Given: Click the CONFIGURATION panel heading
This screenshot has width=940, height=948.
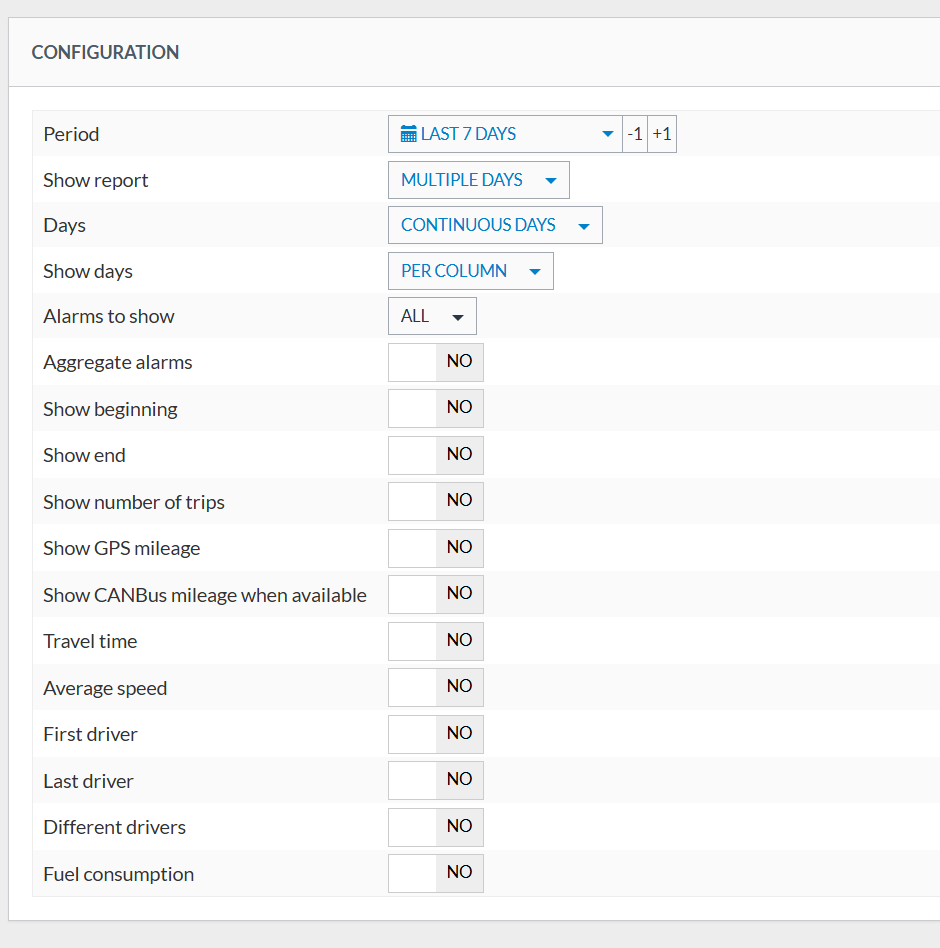Looking at the screenshot, I should [105, 53].
